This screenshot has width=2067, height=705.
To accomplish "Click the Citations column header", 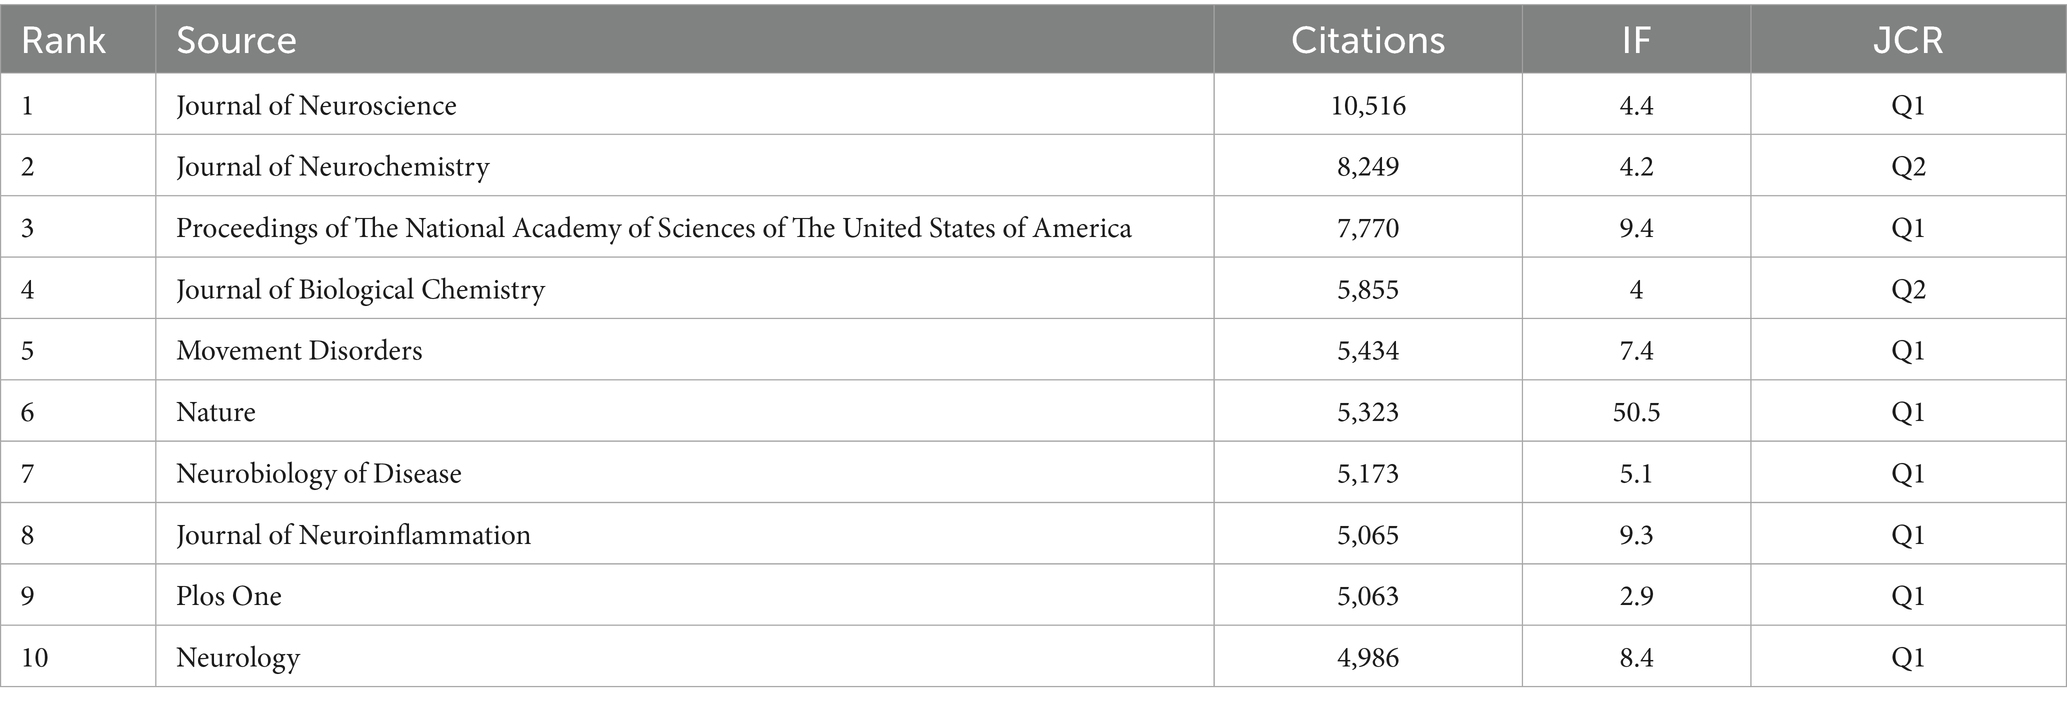I will (x=1367, y=40).
